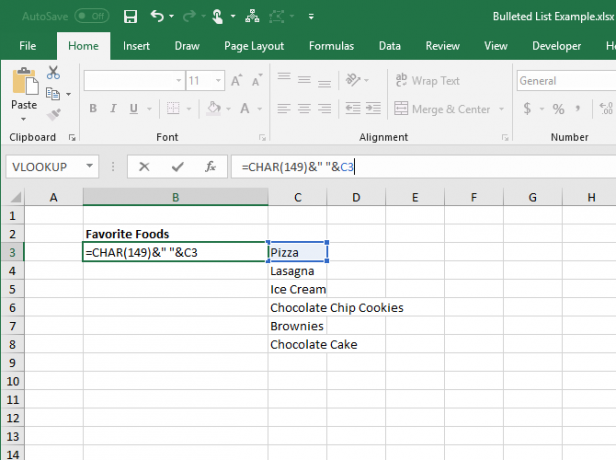
Task: Open the Name Box dropdown arrow
Action: (x=90, y=166)
